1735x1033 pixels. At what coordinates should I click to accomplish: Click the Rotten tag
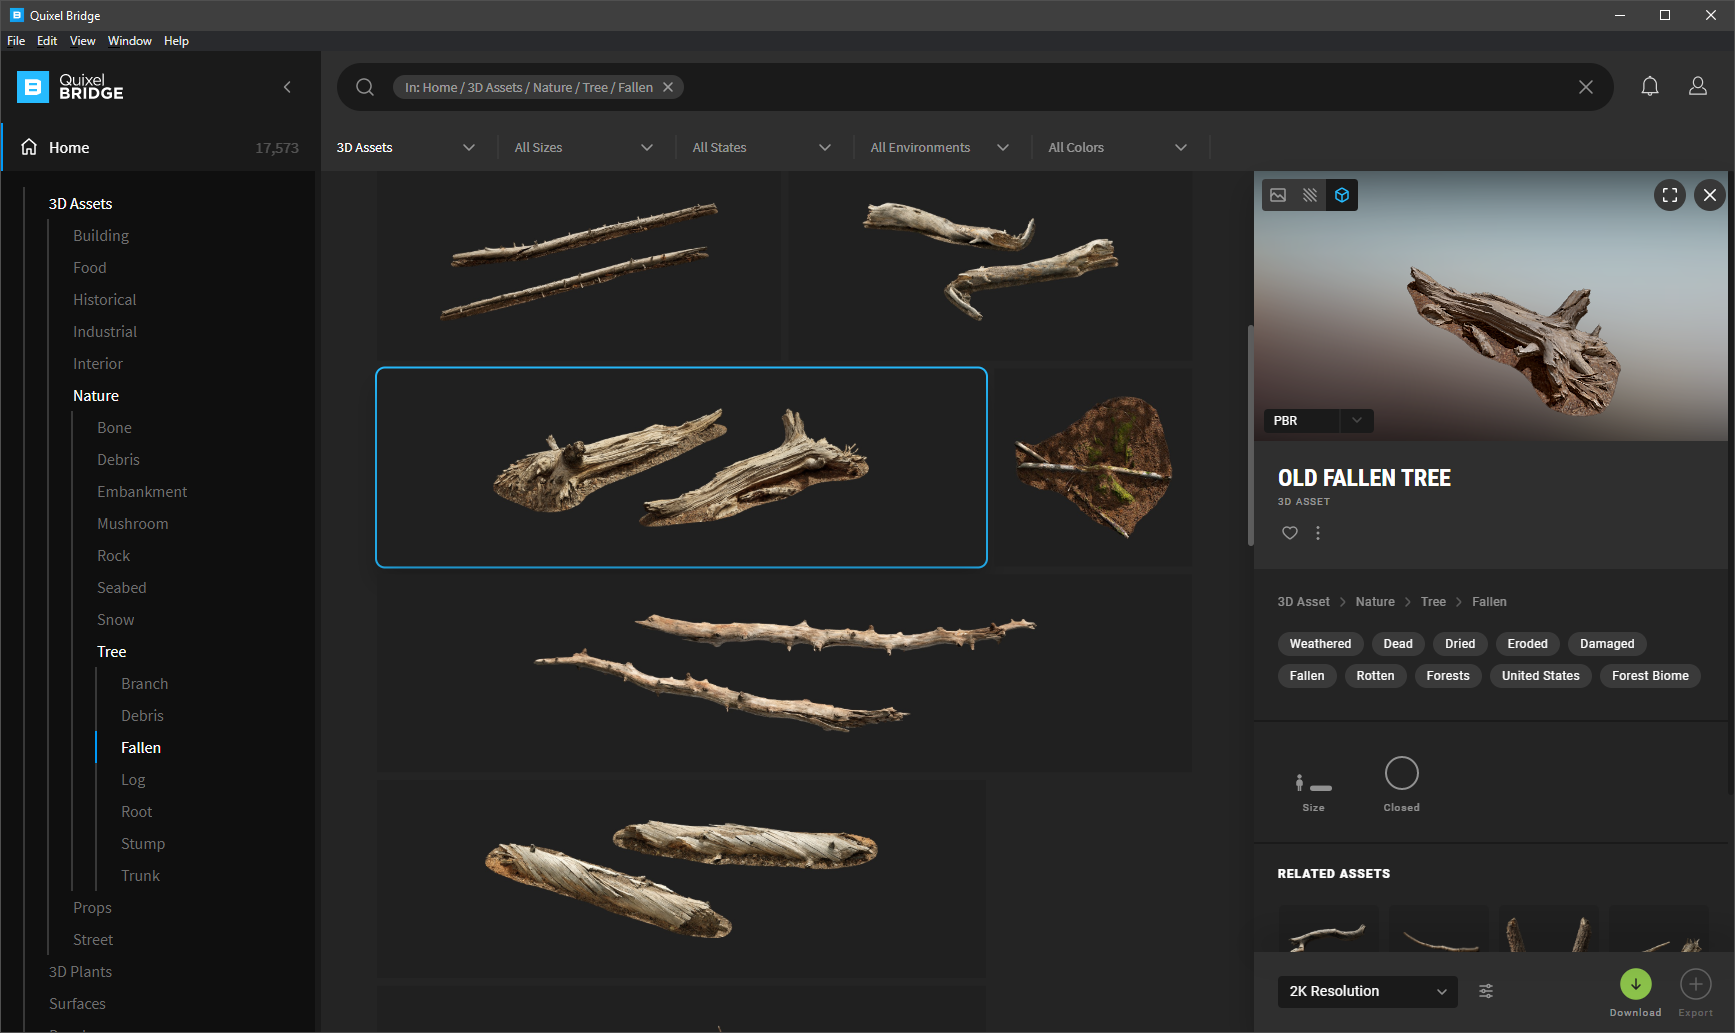pos(1376,676)
